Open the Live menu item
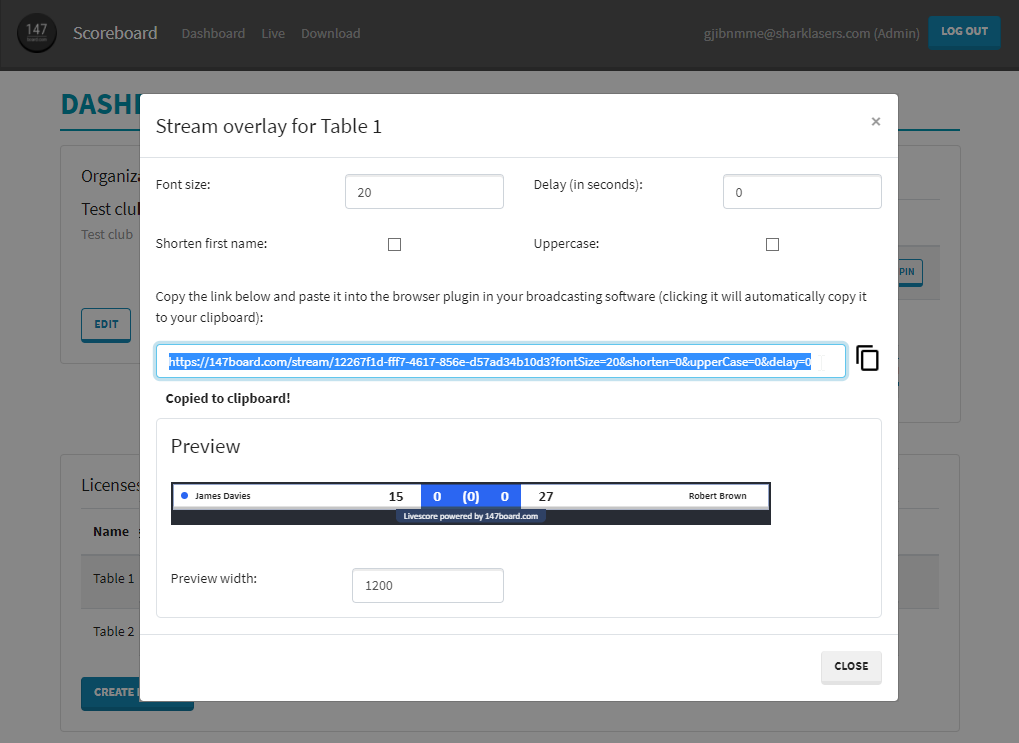This screenshot has height=743, width=1019. [x=273, y=33]
